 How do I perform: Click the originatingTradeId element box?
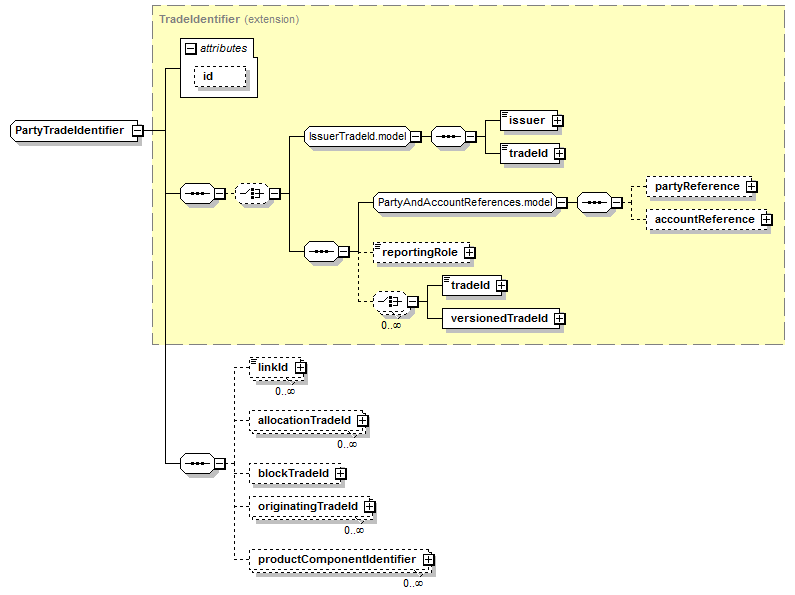[x=310, y=506]
